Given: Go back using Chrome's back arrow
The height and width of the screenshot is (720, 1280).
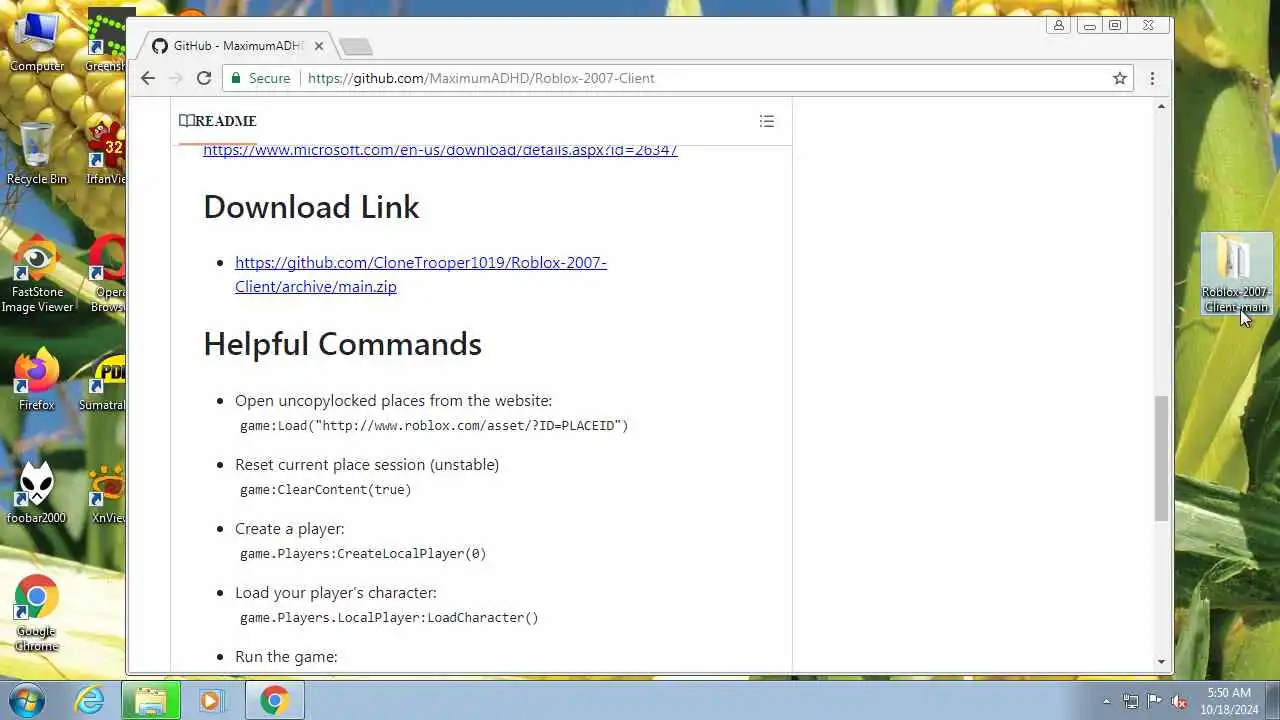Looking at the screenshot, I should 148,78.
